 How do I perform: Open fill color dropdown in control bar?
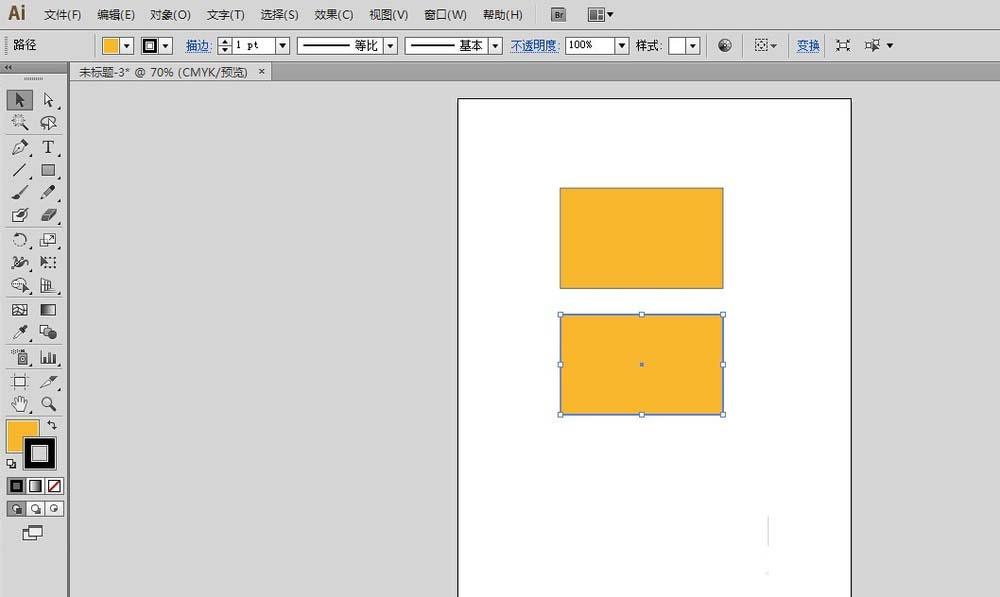[x=126, y=46]
